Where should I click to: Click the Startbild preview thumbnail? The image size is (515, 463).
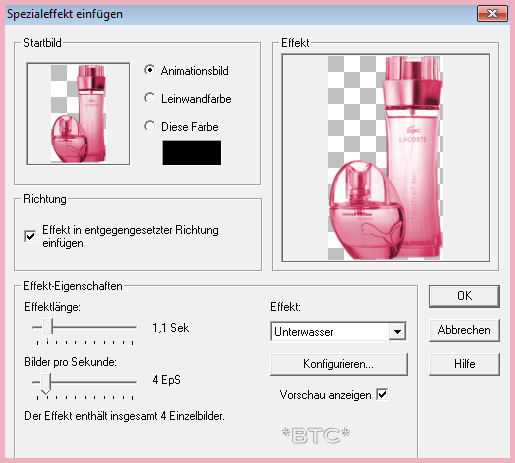tap(78, 114)
